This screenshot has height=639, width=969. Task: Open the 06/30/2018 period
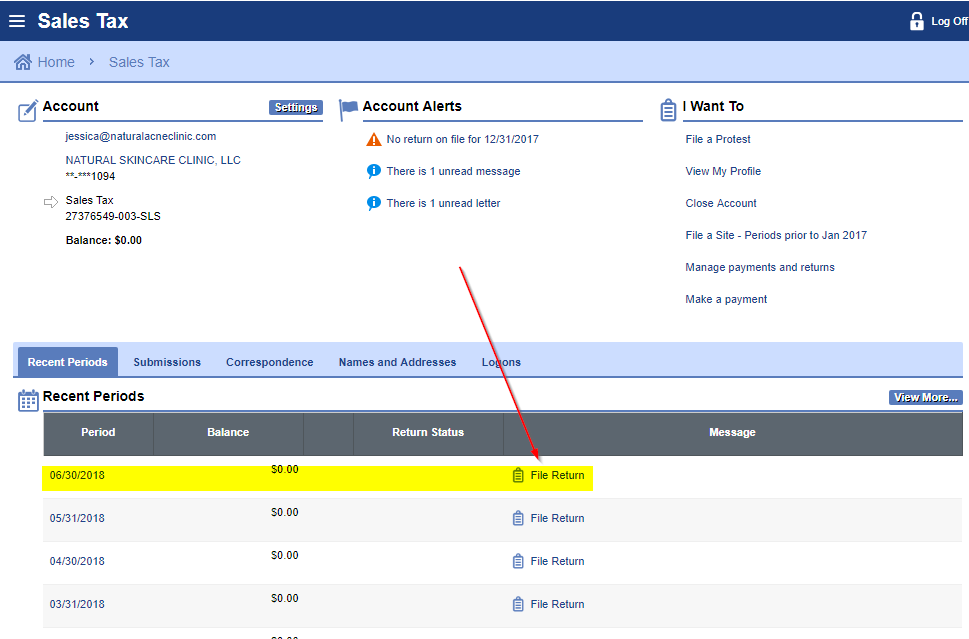tap(77, 475)
